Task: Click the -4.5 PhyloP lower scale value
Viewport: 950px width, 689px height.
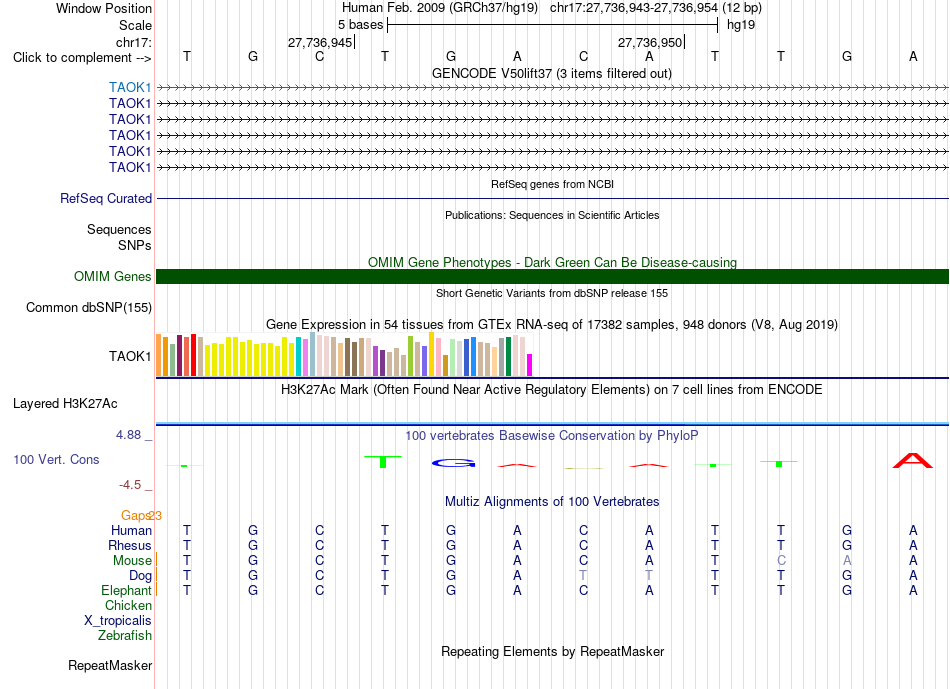Action: tap(130, 485)
